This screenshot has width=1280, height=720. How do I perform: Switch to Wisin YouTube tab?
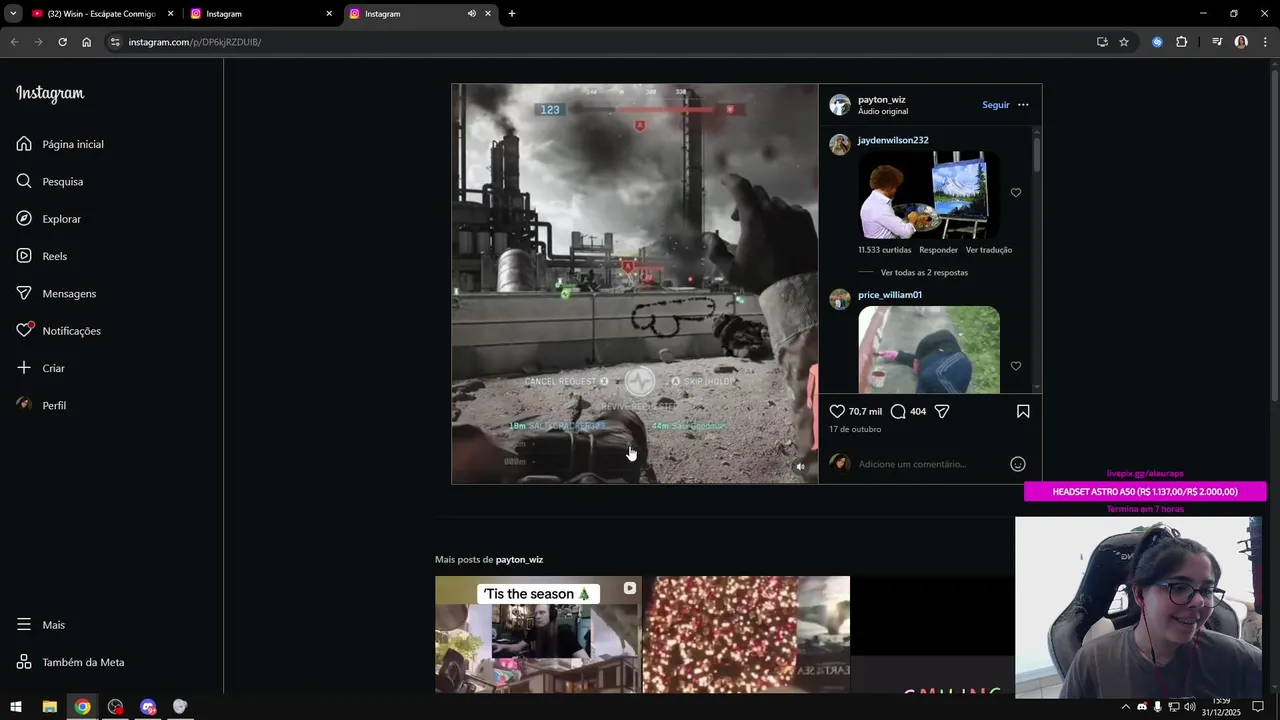click(102, 14)
